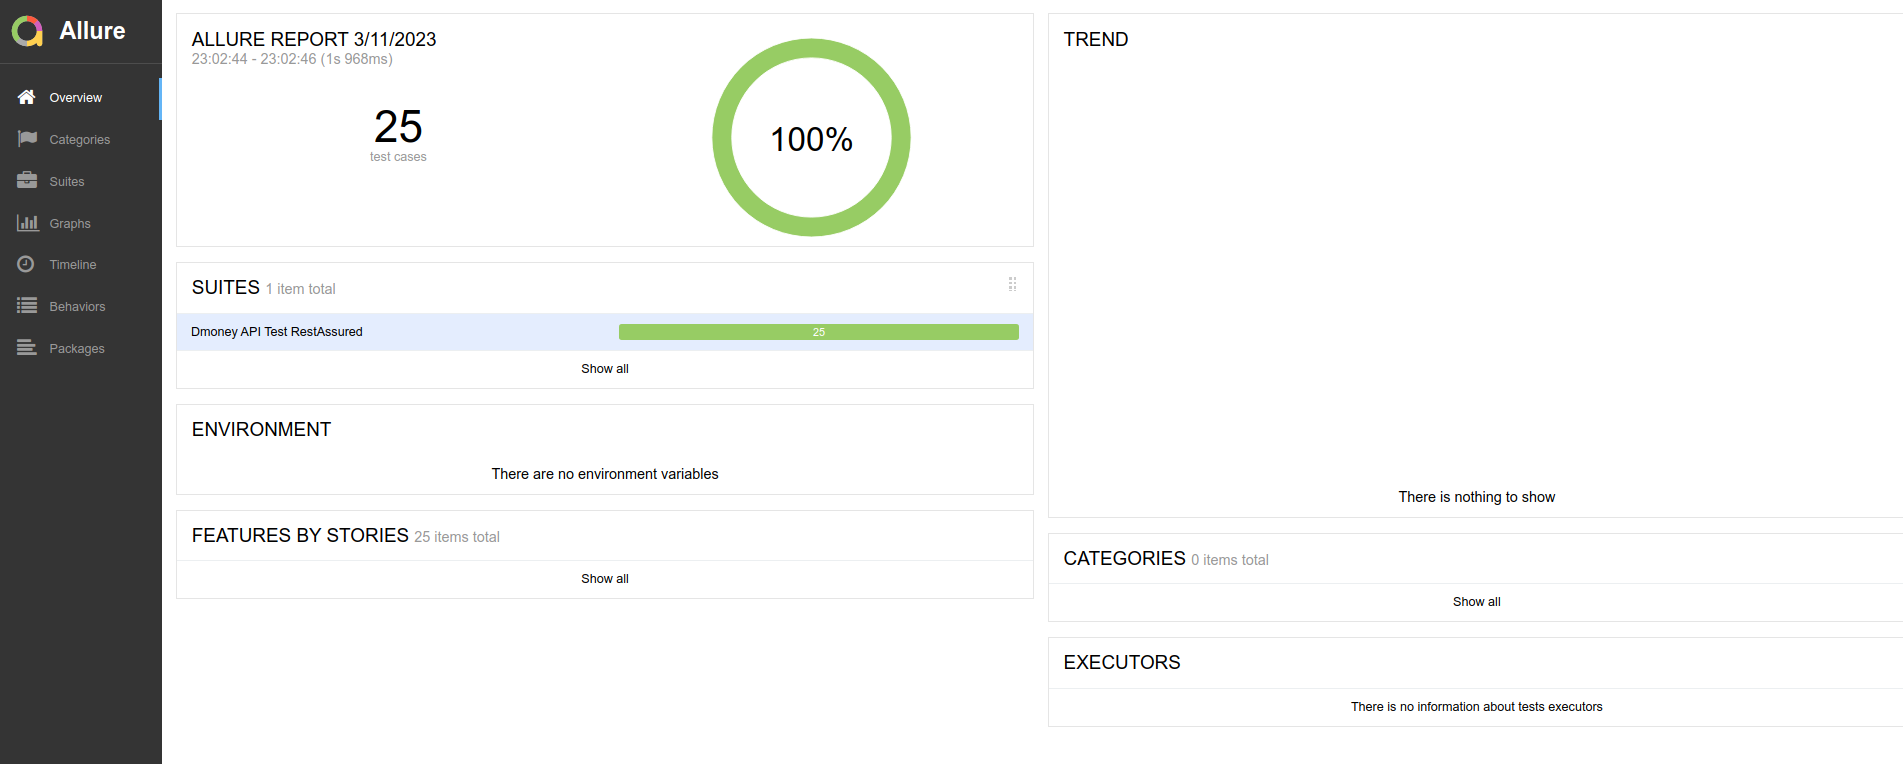1903x764 pixels.
Task: Switch to the Timeline view
Action: click(80, 265)
